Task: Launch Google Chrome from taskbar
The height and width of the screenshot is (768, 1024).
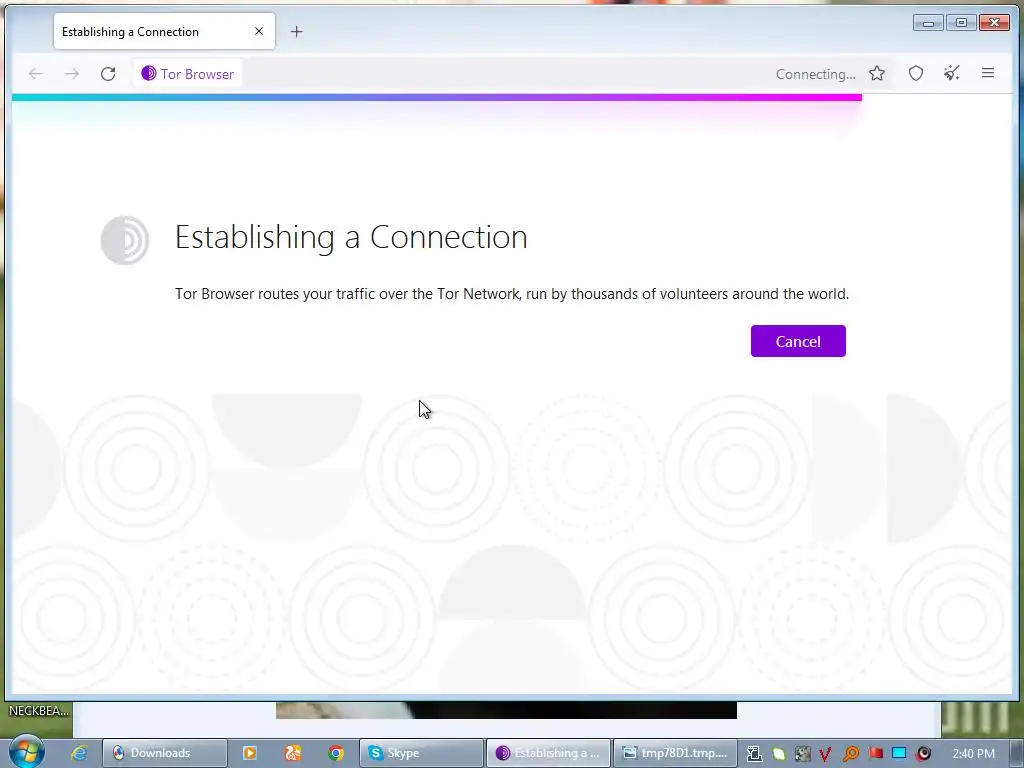Action: 336,753
